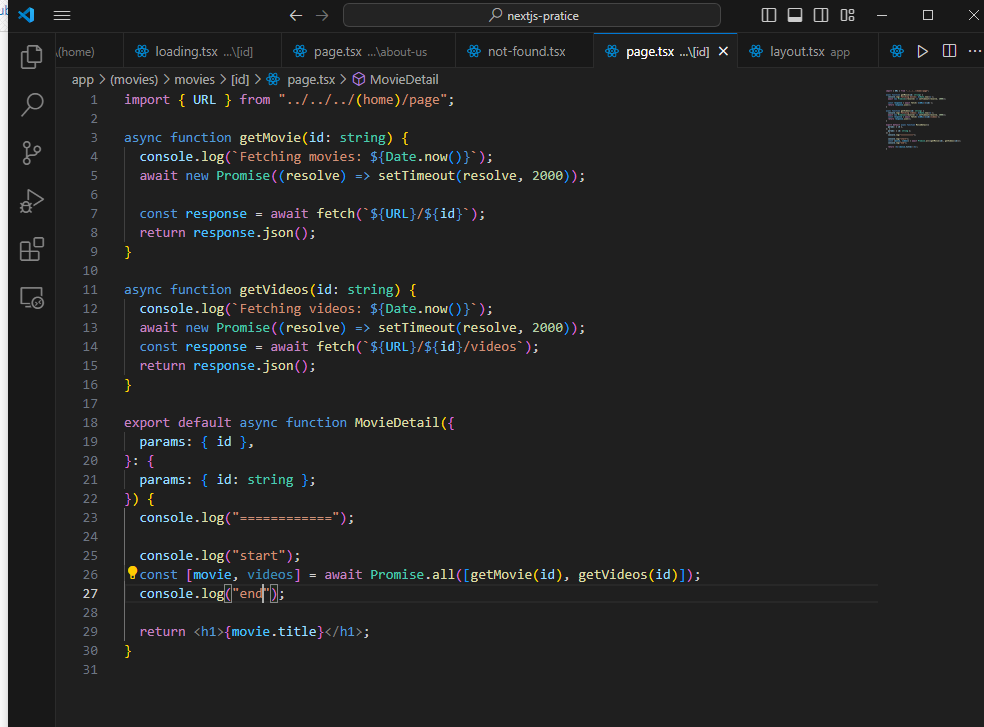984x727 pixels.
Task: Switch to the not-found.tsx tab
Action: pos(525,51)
